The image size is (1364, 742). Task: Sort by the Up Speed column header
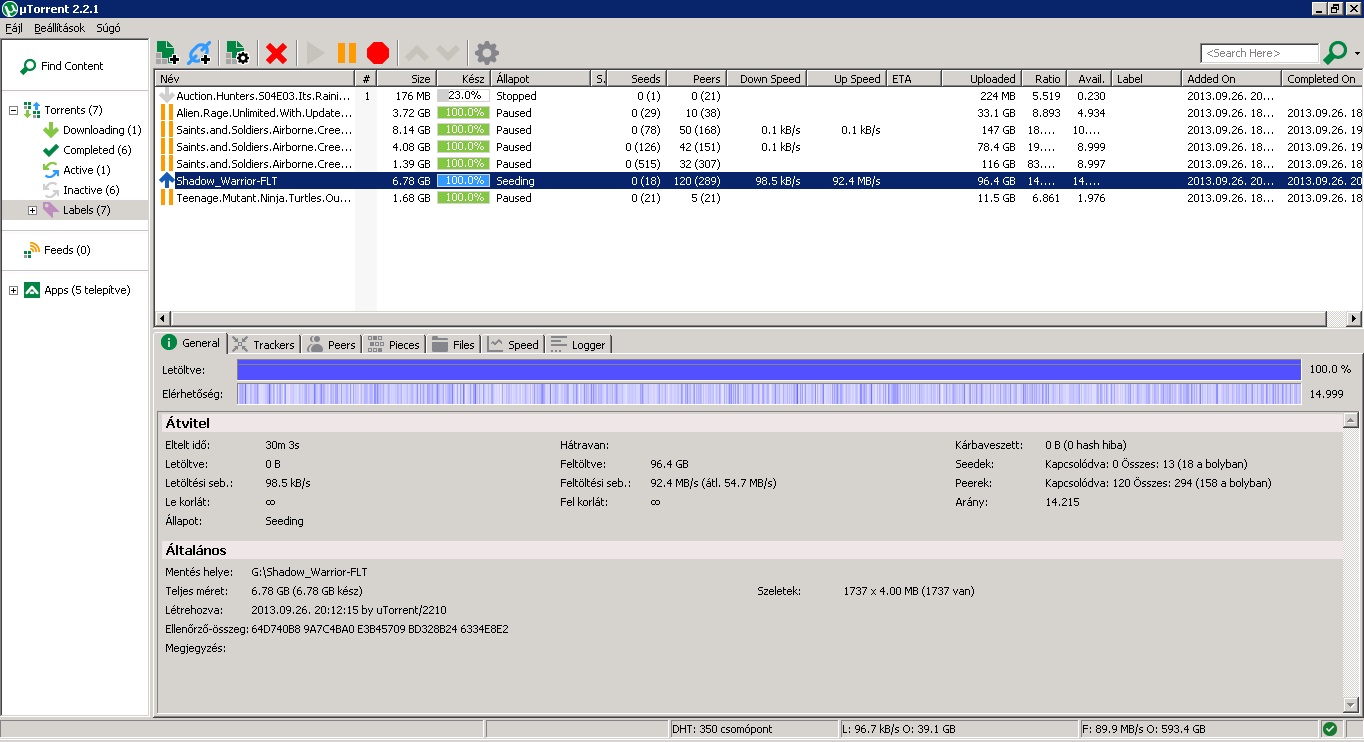tap(847, 78)
